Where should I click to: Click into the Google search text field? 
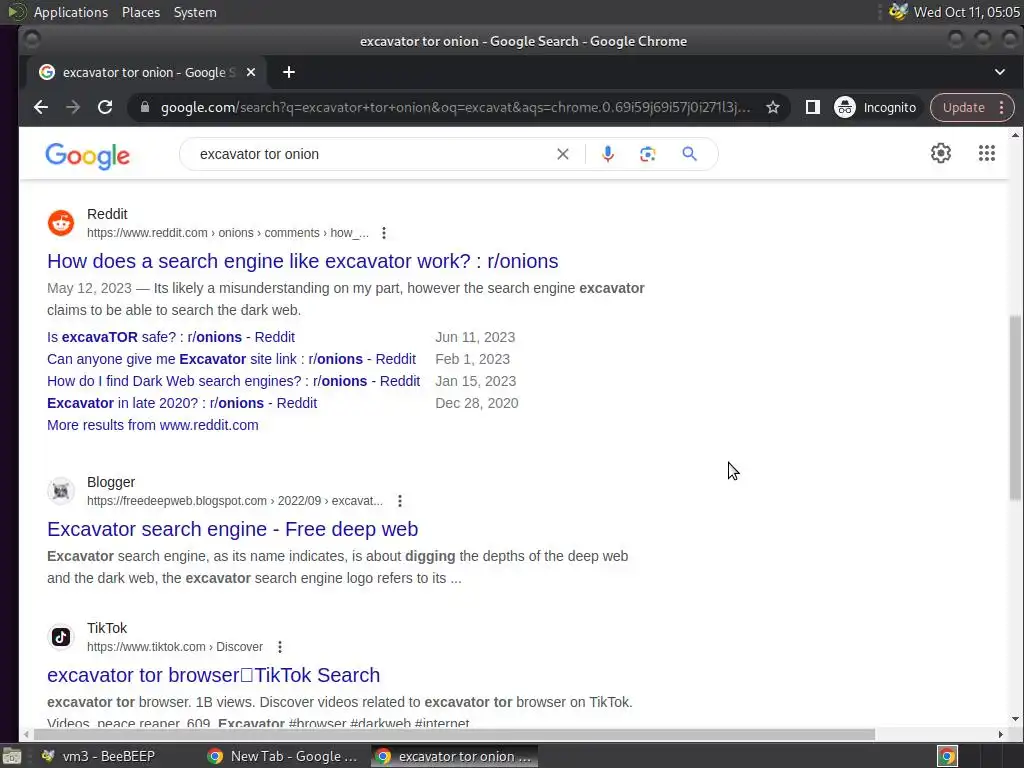coord(372,154)
